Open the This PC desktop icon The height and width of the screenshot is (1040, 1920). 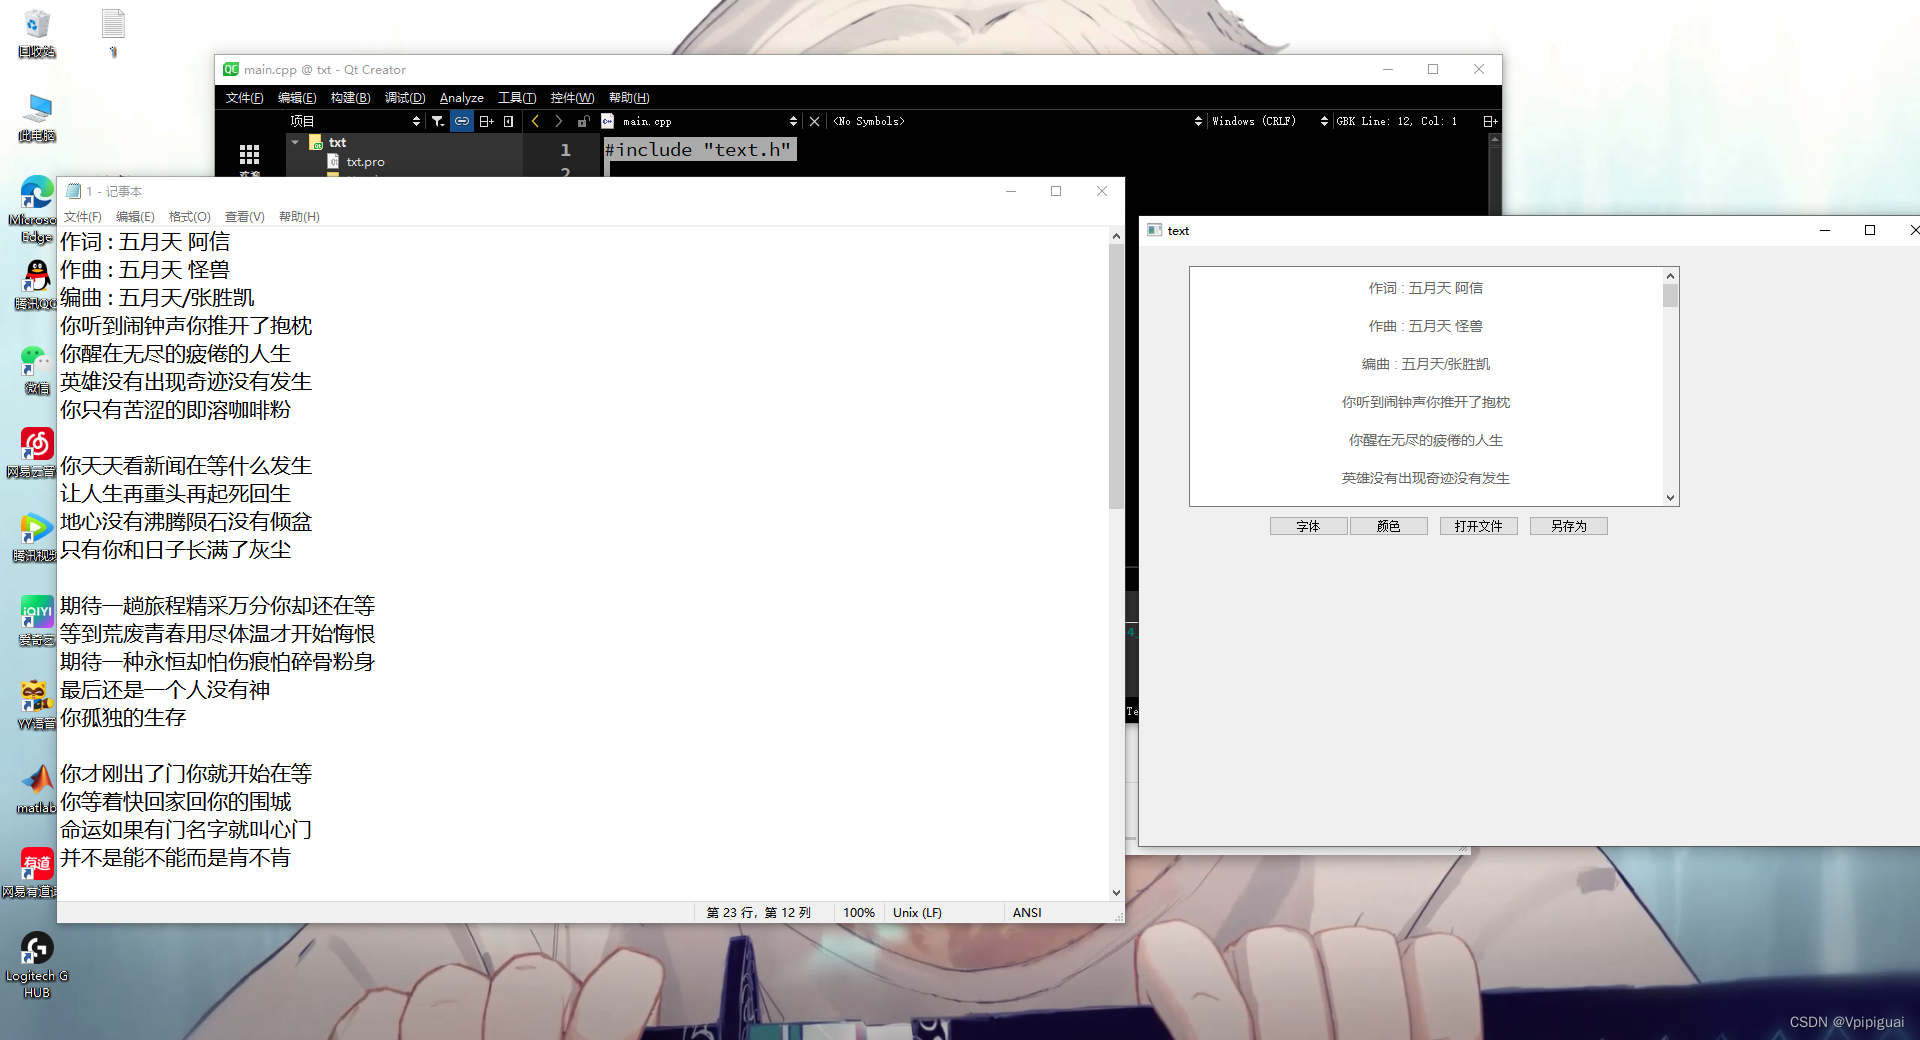click(37, 118)
